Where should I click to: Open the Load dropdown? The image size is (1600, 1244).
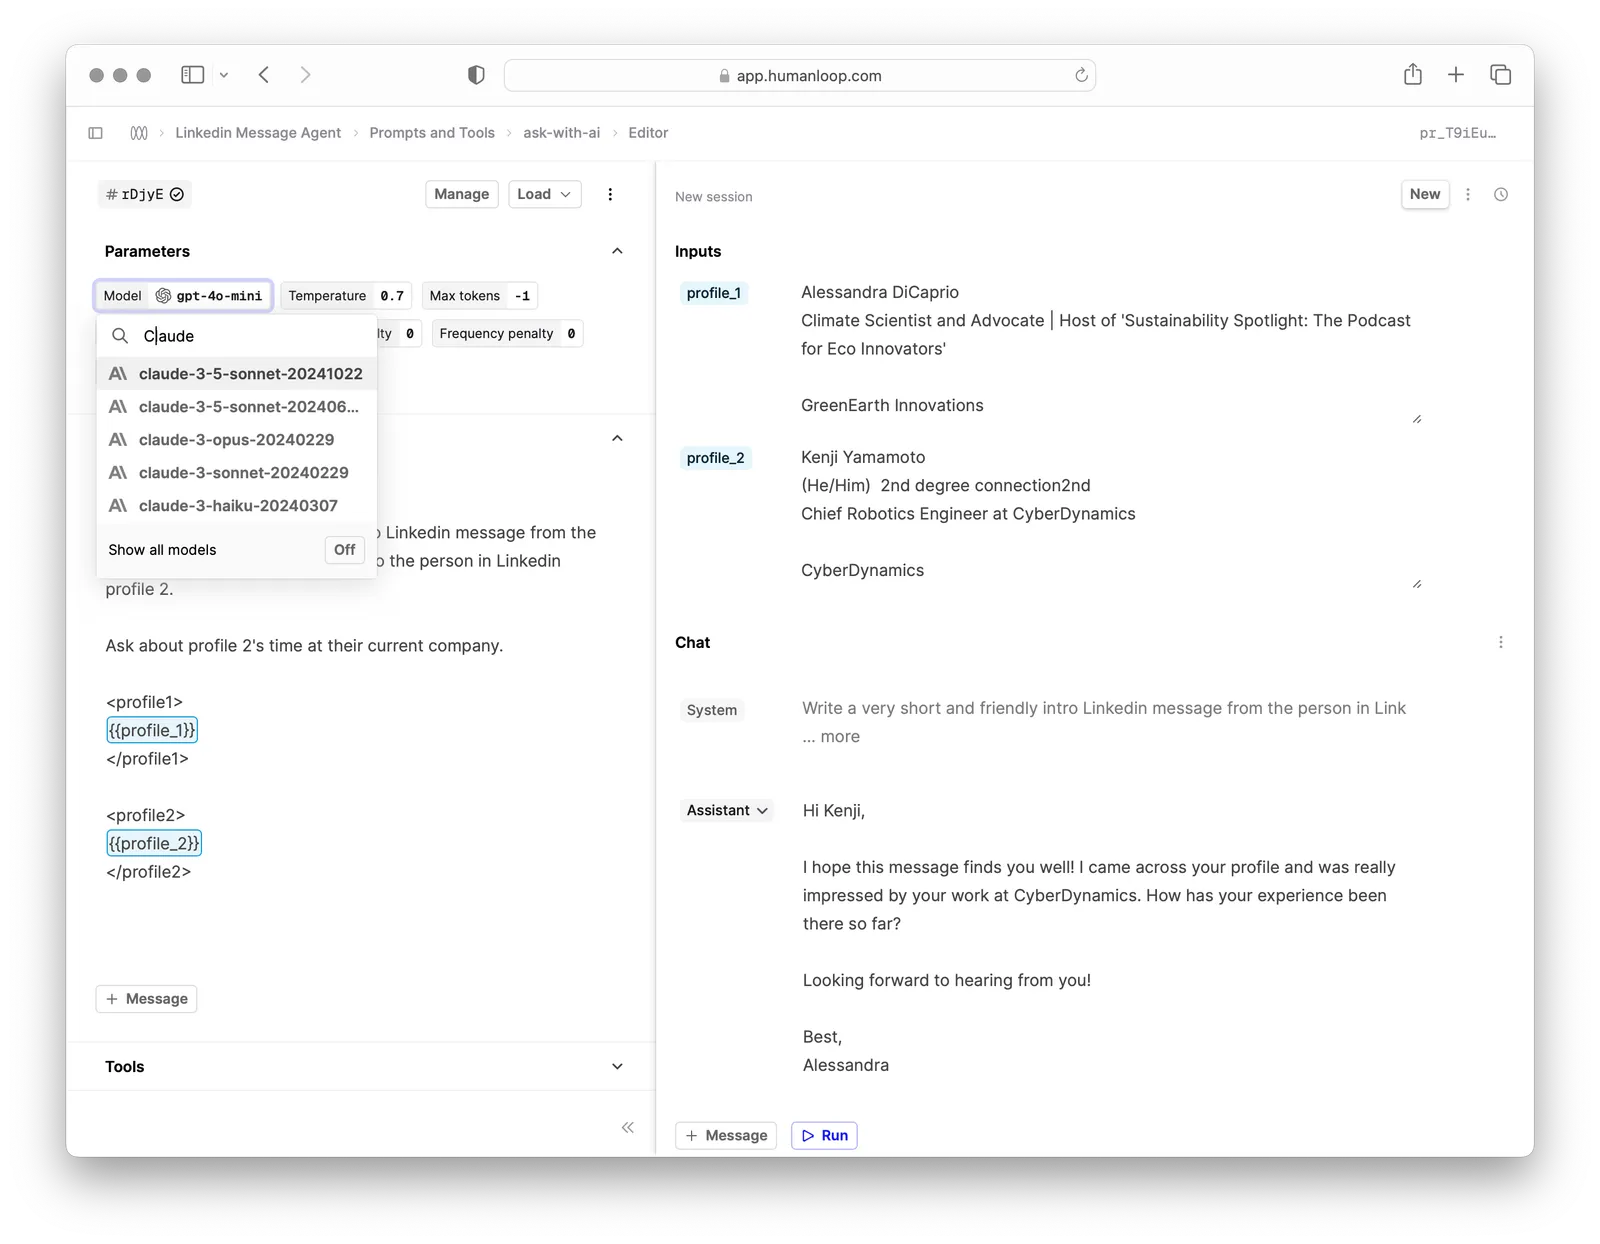click(544, 194)
